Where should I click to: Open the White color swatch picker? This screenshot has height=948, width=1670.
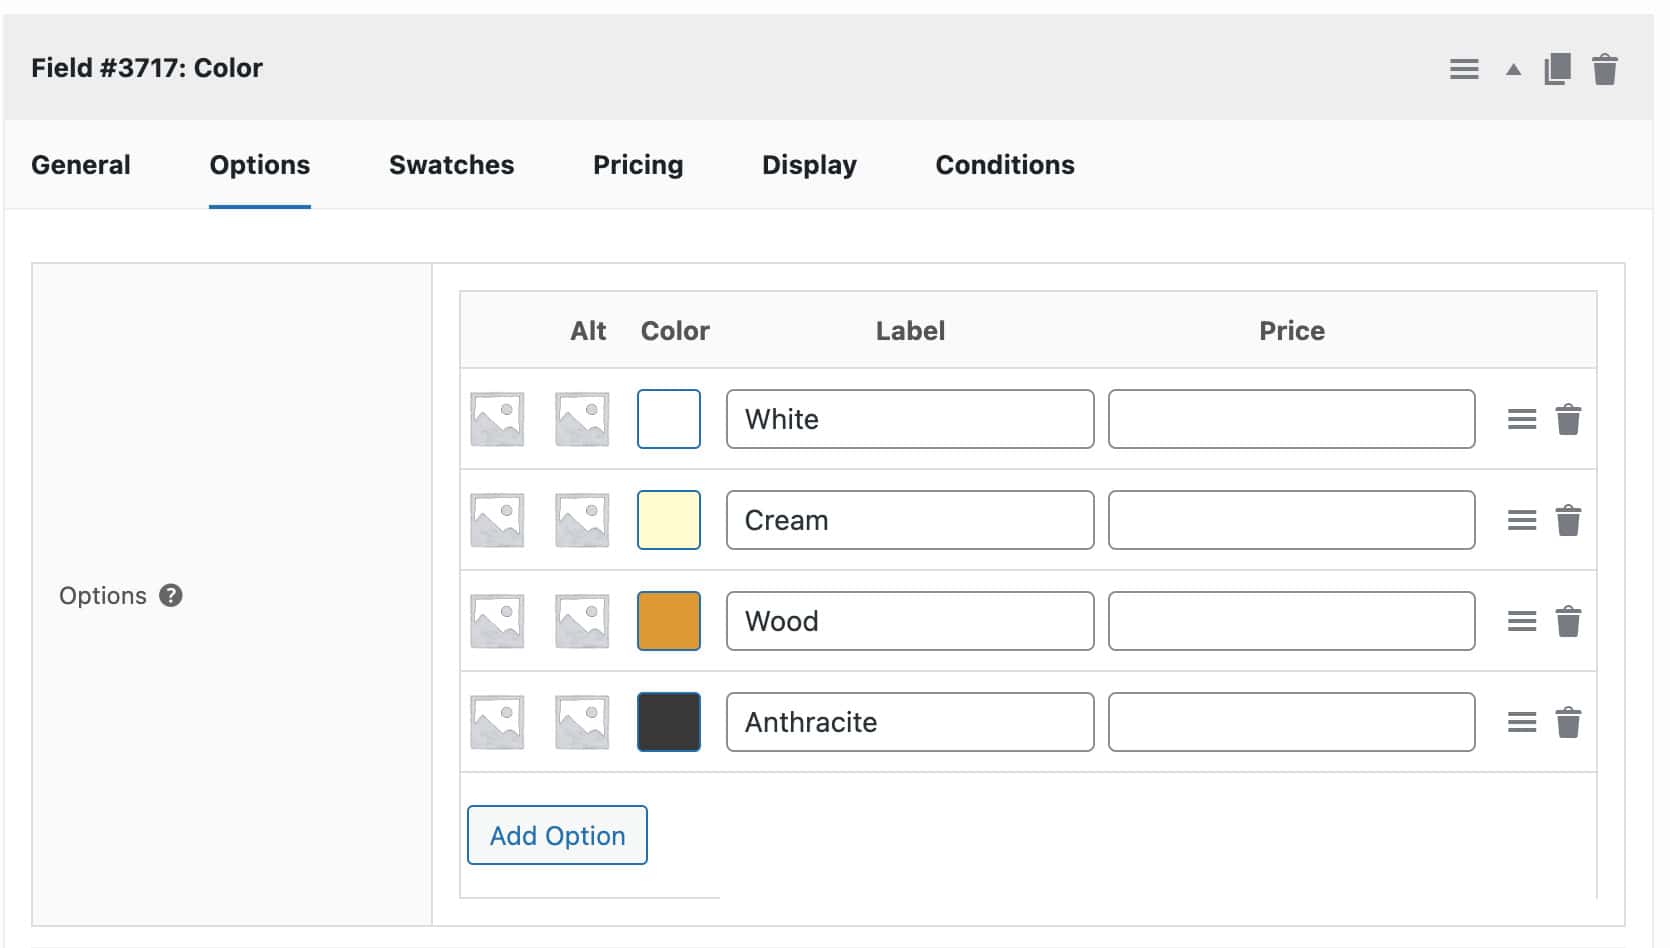[x=668, y=419]
